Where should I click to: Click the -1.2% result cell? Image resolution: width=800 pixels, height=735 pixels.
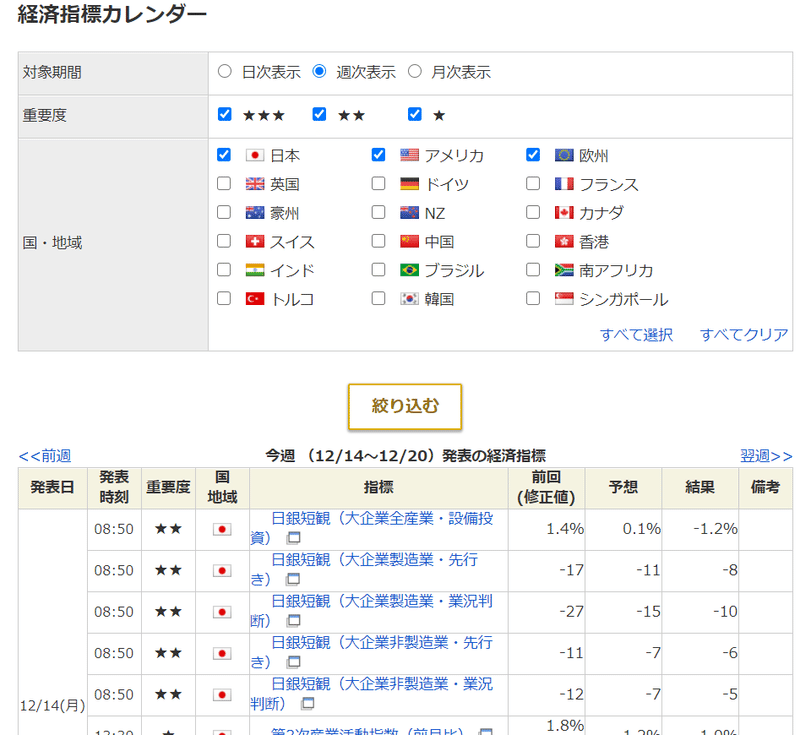click(700, 529)
